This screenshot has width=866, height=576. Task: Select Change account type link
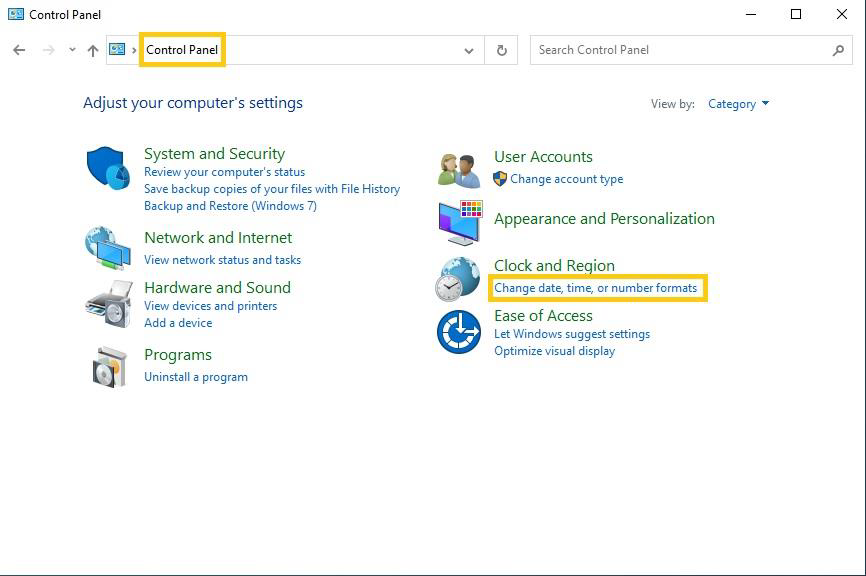point(566,179)
